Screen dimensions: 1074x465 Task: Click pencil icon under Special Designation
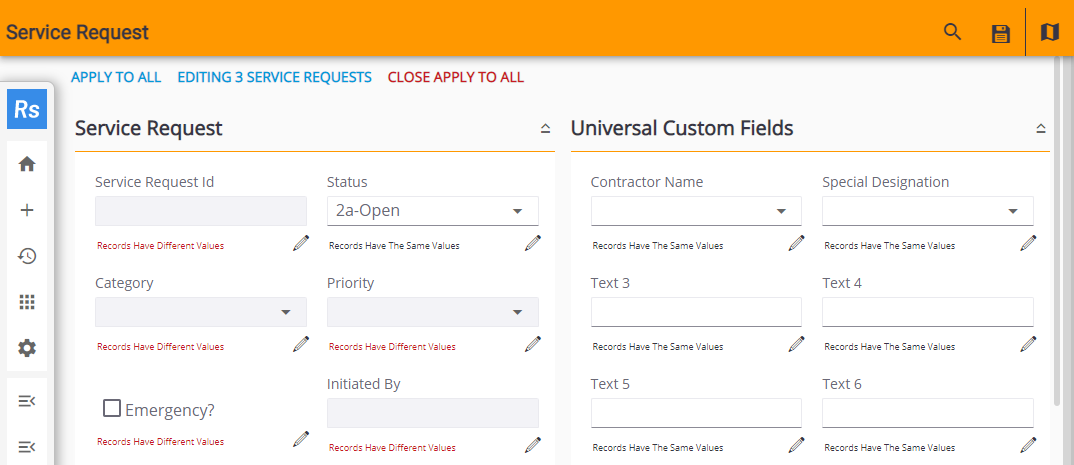pos(1028,243)
